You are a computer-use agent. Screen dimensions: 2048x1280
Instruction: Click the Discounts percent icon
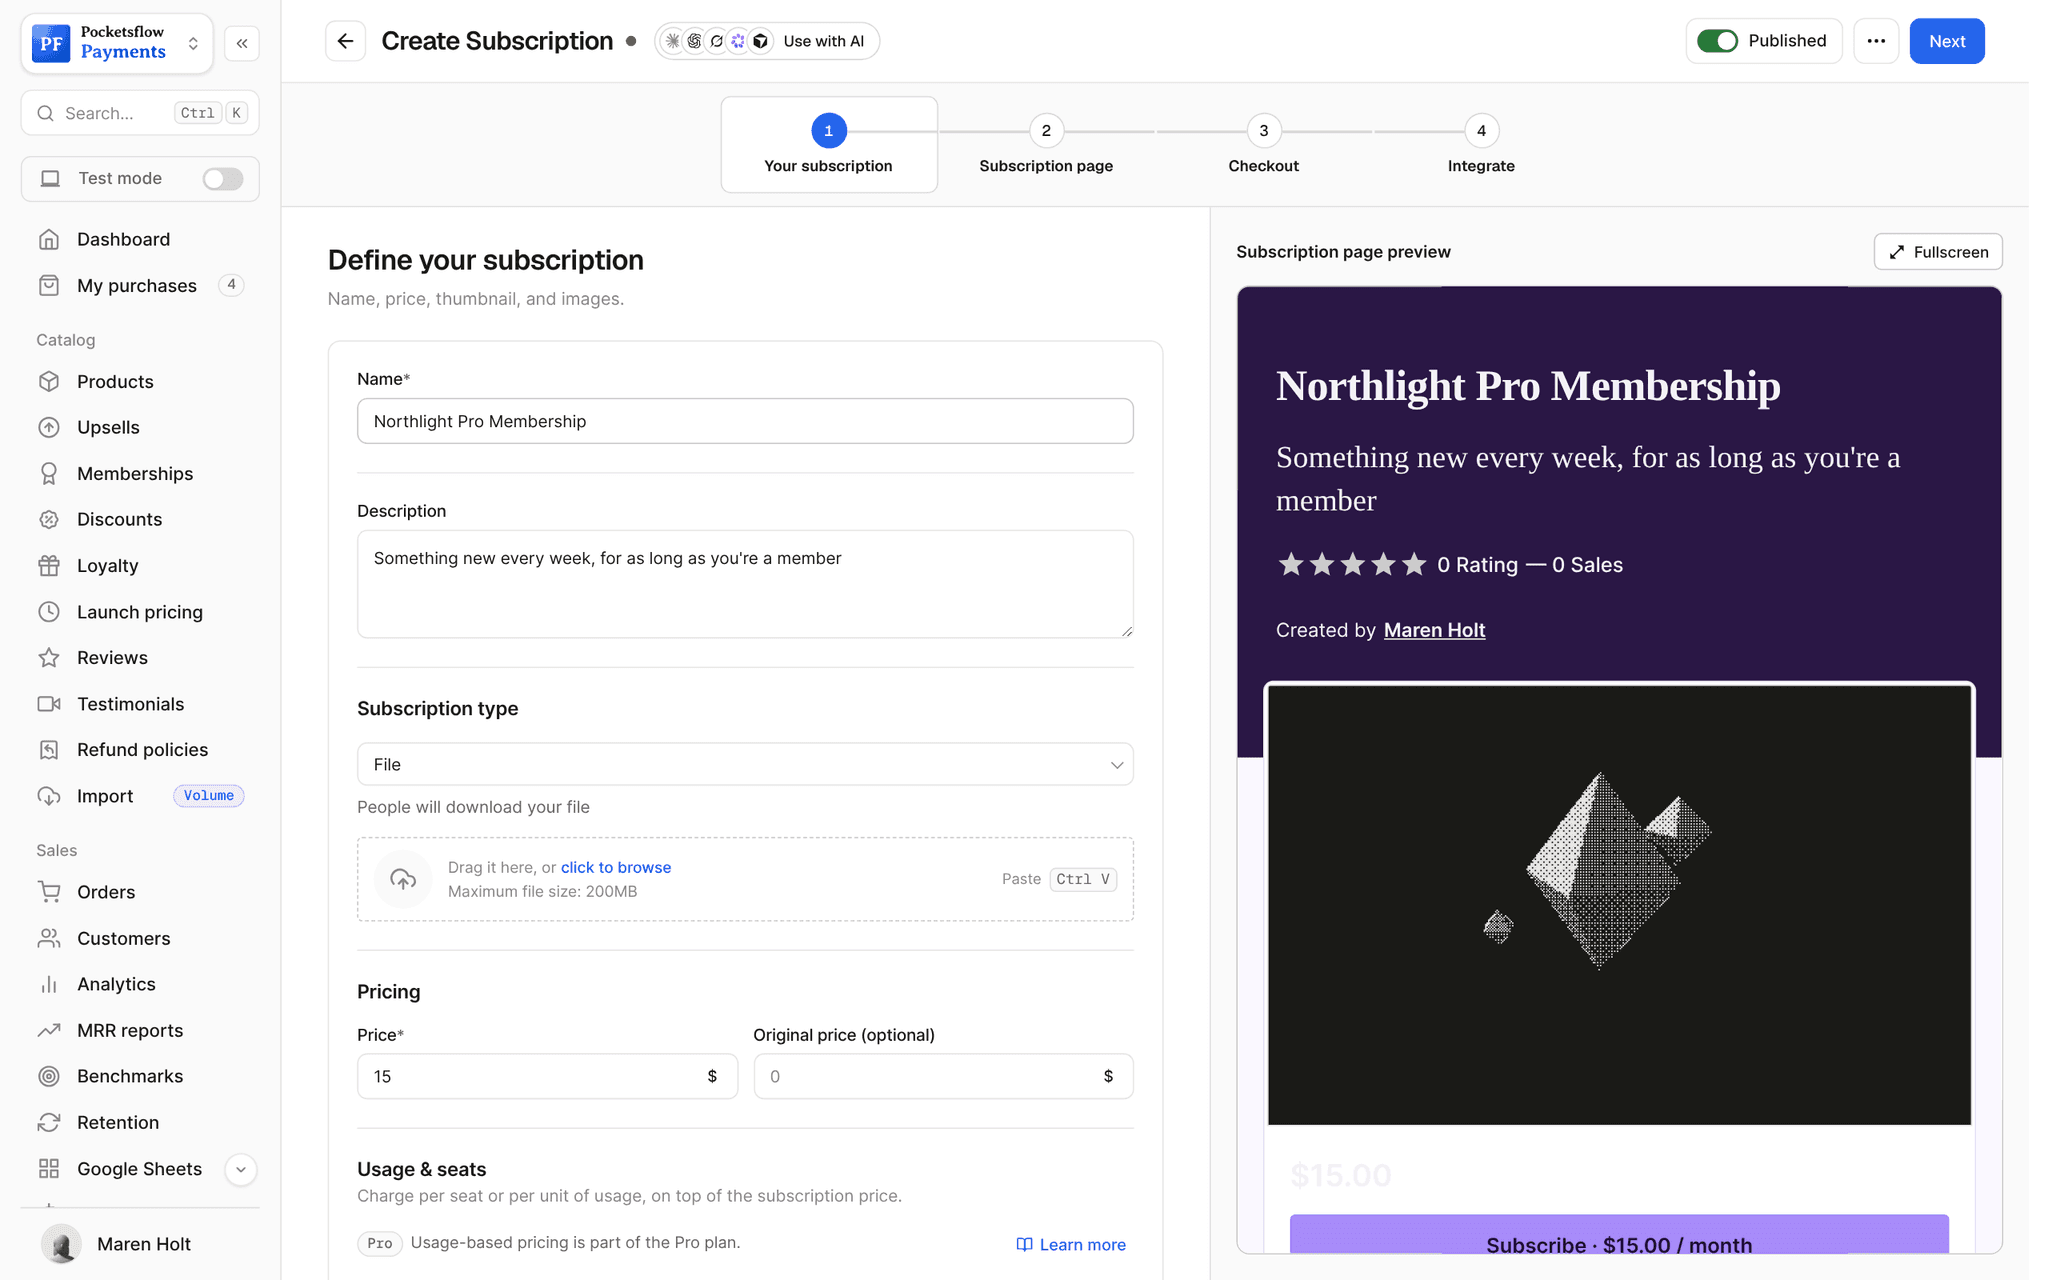[x=49, y=519]
